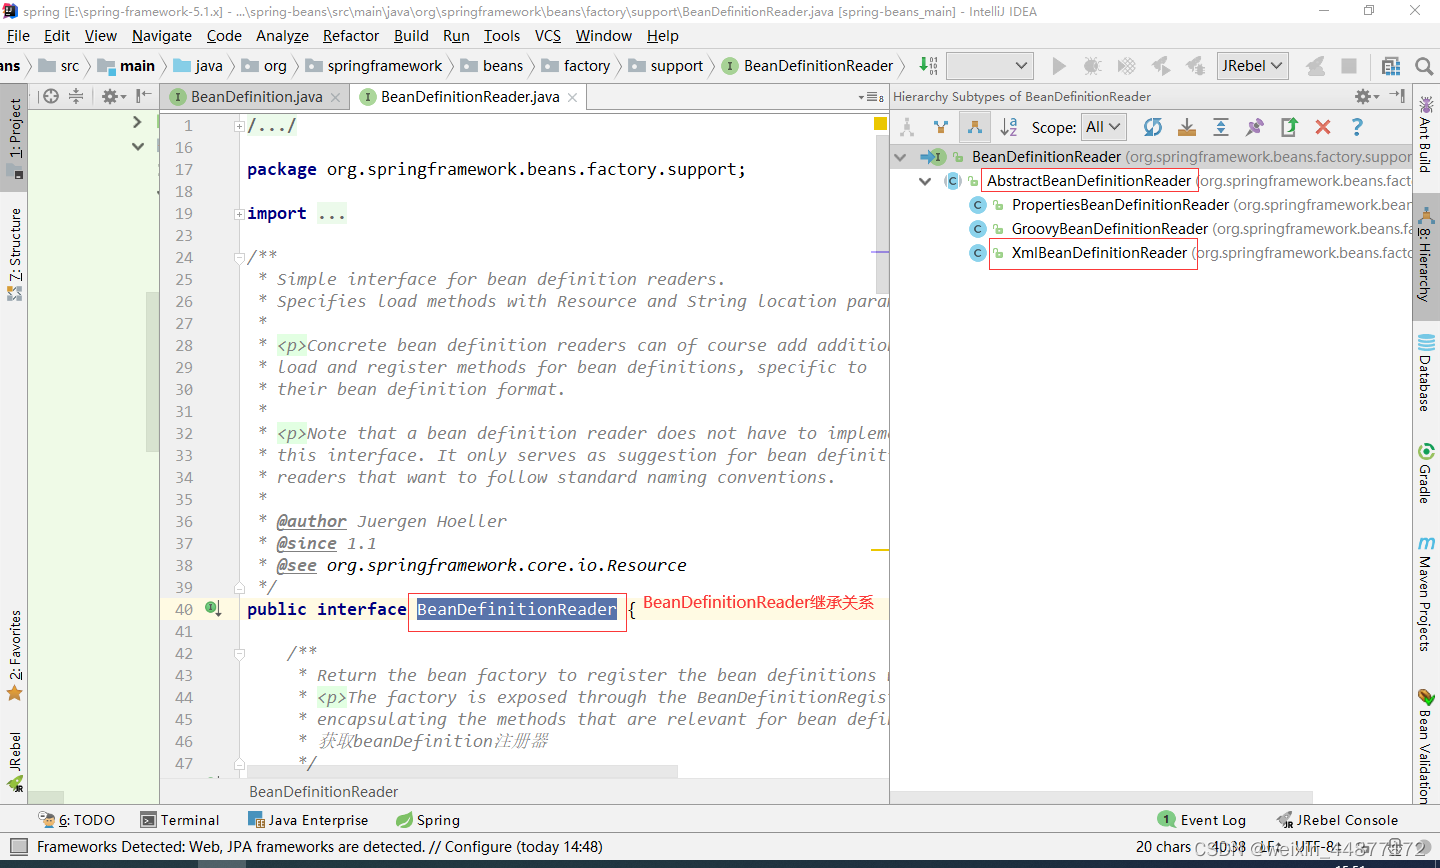This screenshot has width=1440, height=868.
Task: Select XmlBeanDefinitionReader in hierarchy
Action: (1099, 253)
